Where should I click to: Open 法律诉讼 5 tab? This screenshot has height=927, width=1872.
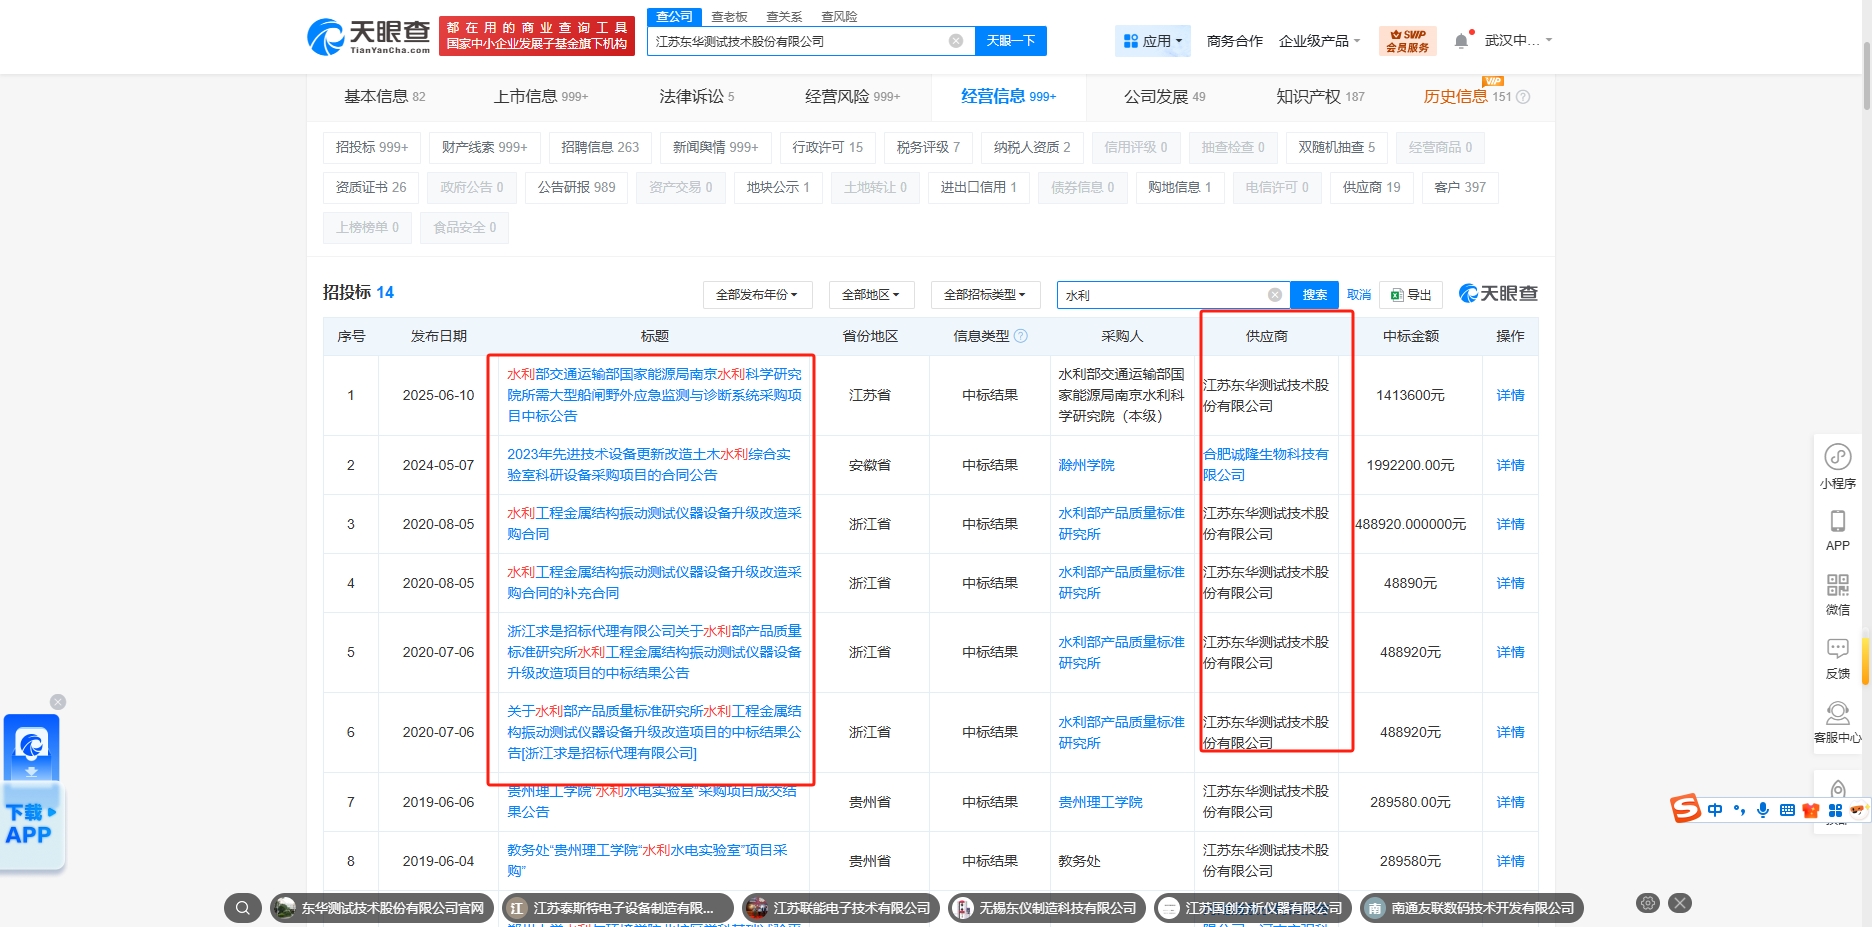697,97
